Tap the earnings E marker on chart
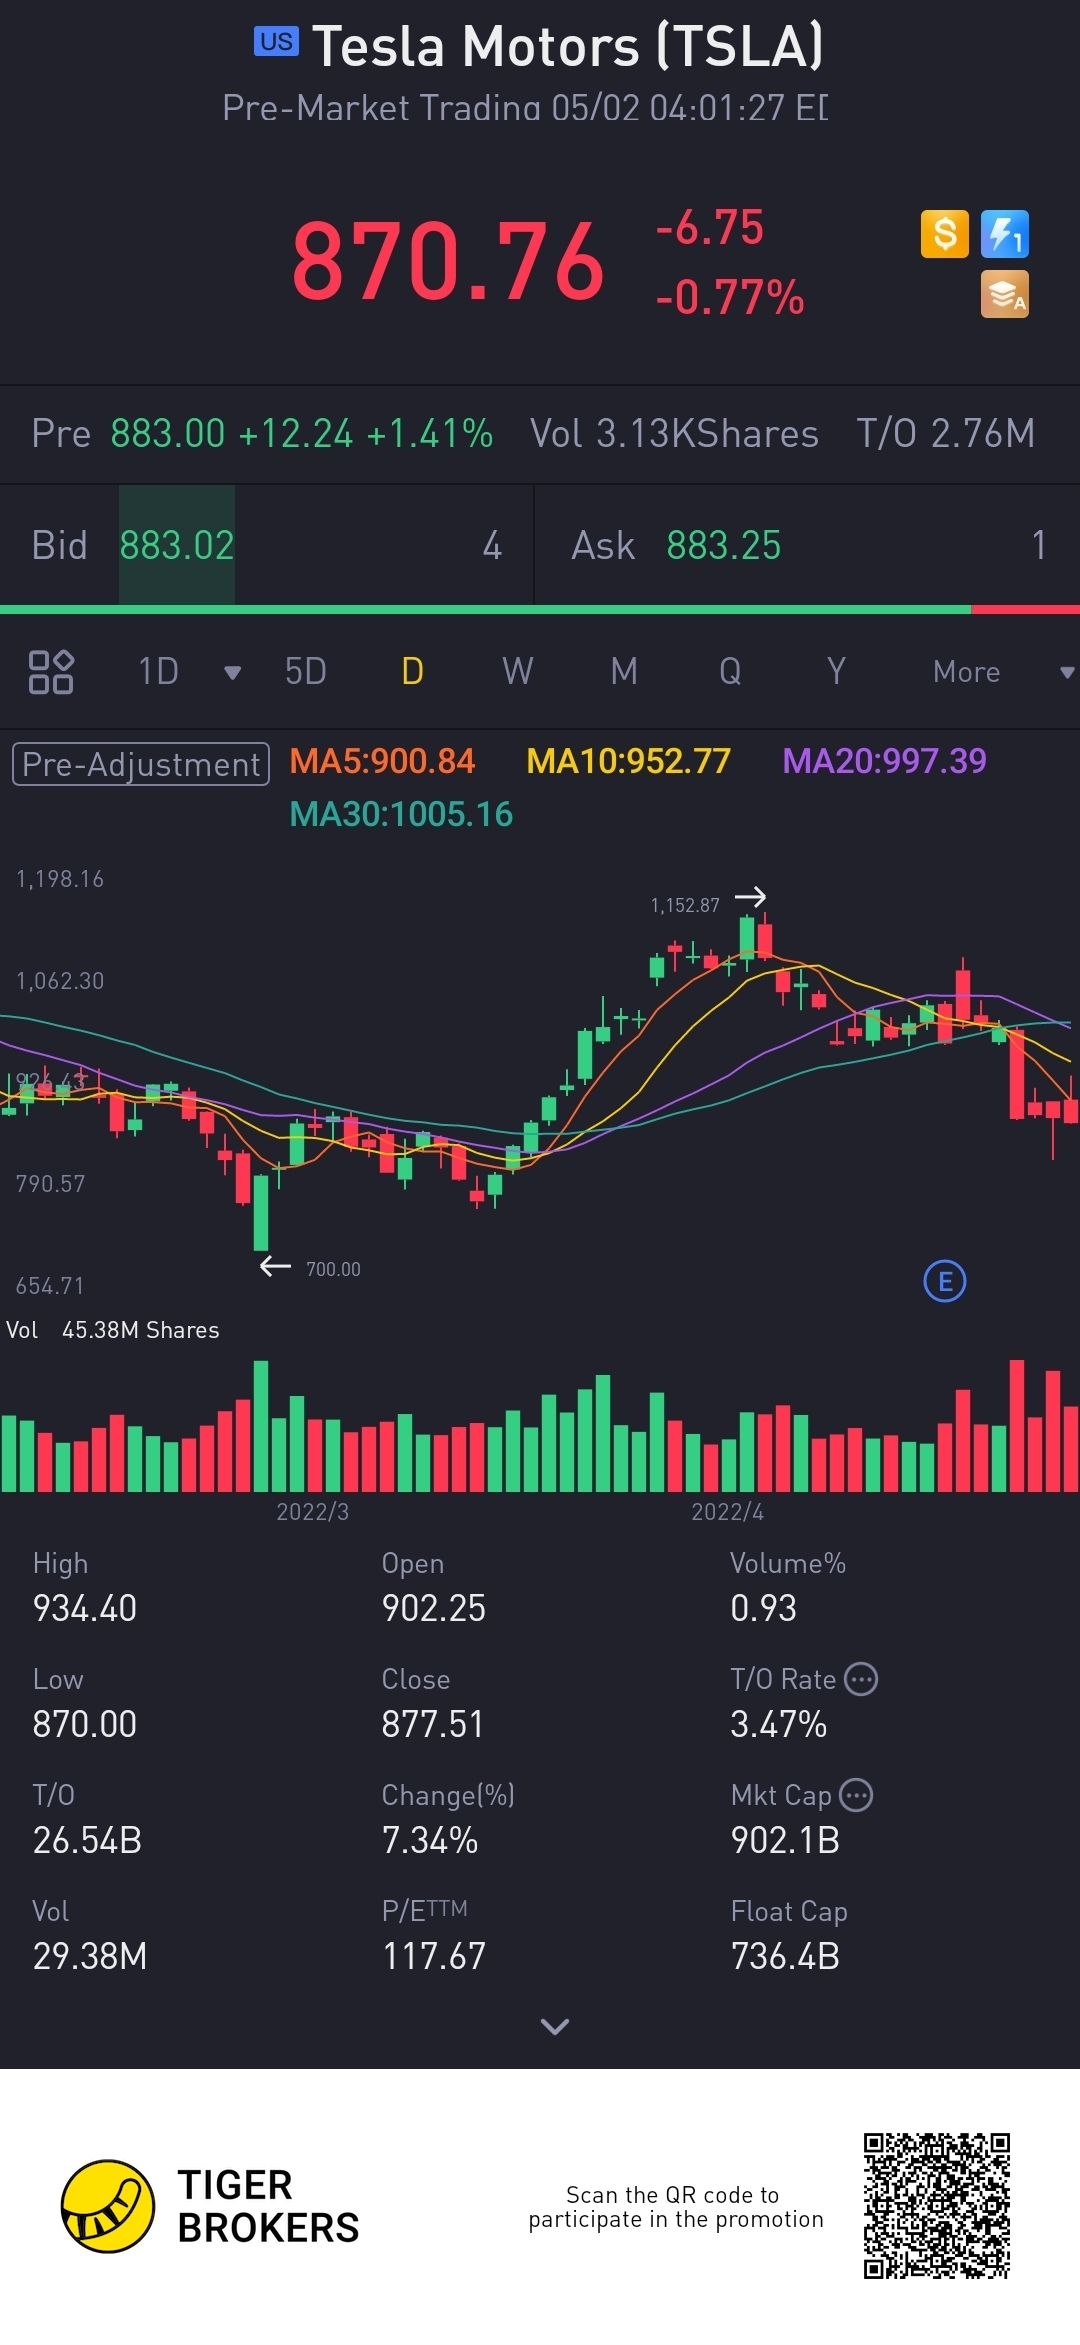The image size is (1080, 2345). pos(945,1281)
